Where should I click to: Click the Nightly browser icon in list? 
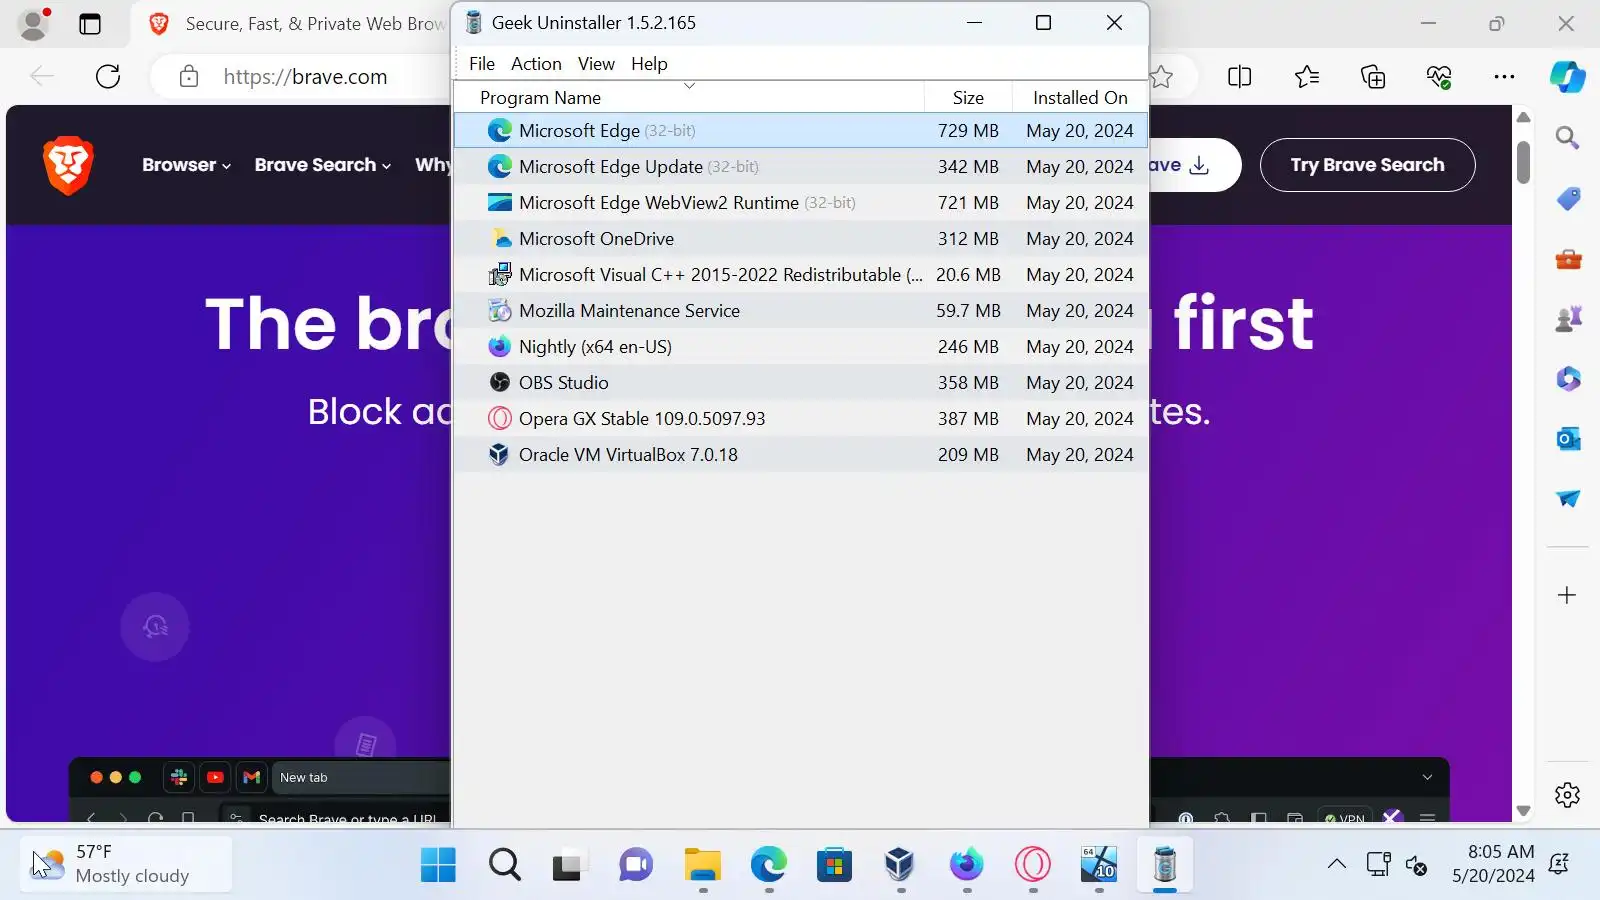[499, 347]
